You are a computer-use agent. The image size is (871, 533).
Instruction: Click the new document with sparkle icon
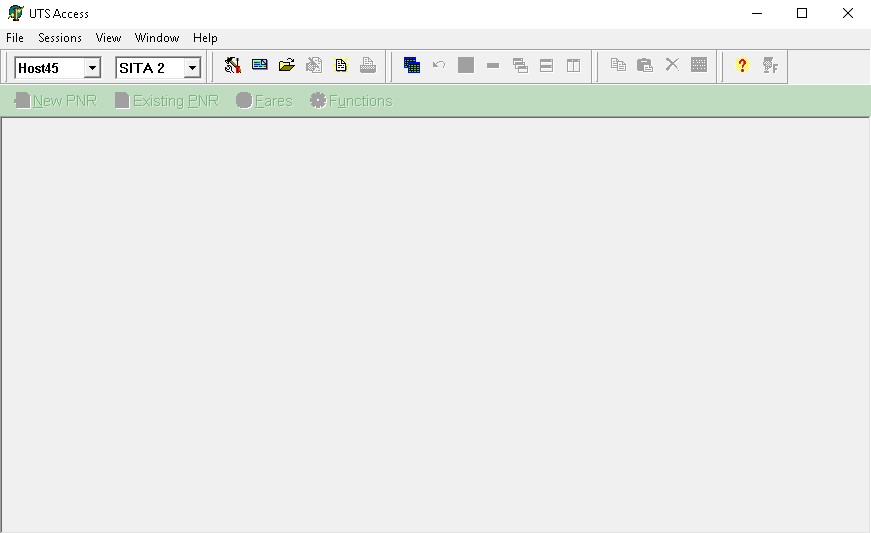coord(341,65)
